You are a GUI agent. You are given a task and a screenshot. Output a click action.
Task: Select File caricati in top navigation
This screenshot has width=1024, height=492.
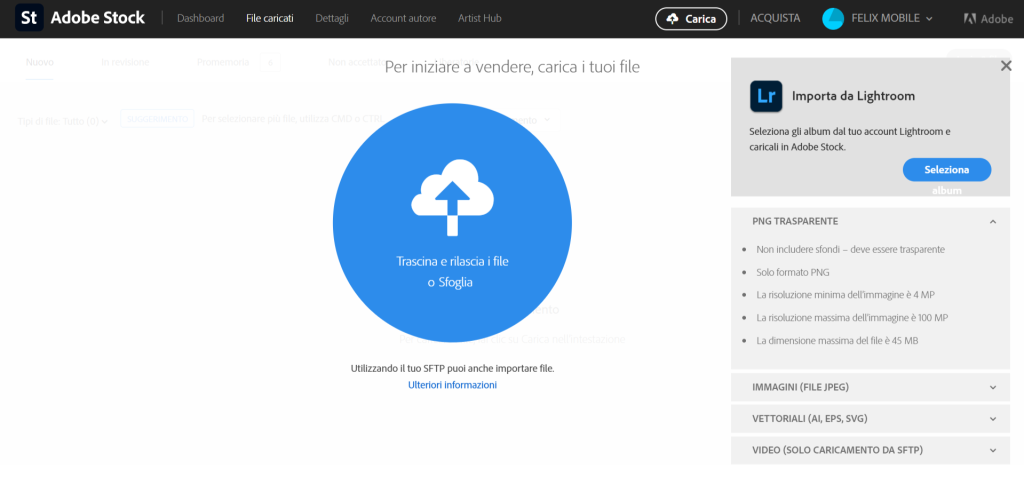(x=270, y=18)
